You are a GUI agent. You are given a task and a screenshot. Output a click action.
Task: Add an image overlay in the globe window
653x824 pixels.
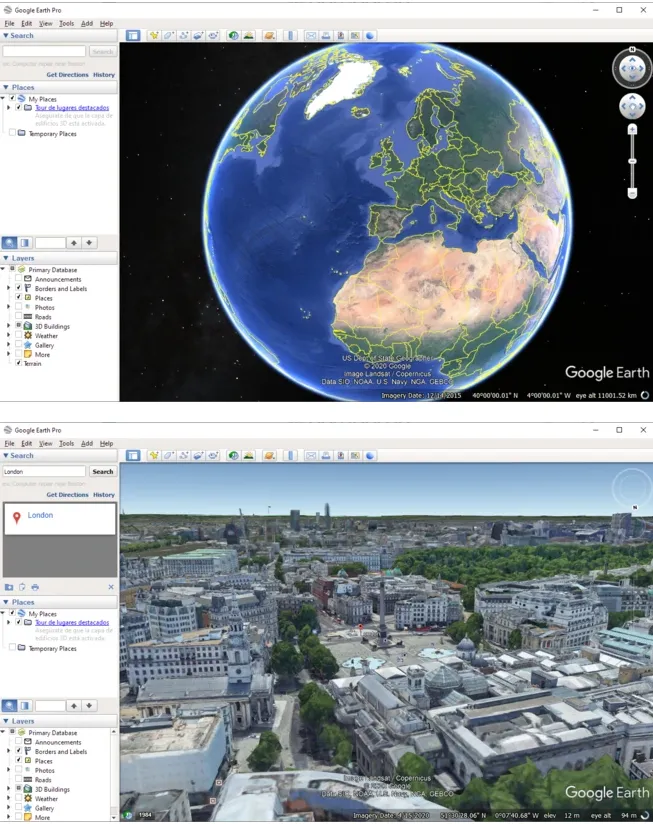click(198, 36)
